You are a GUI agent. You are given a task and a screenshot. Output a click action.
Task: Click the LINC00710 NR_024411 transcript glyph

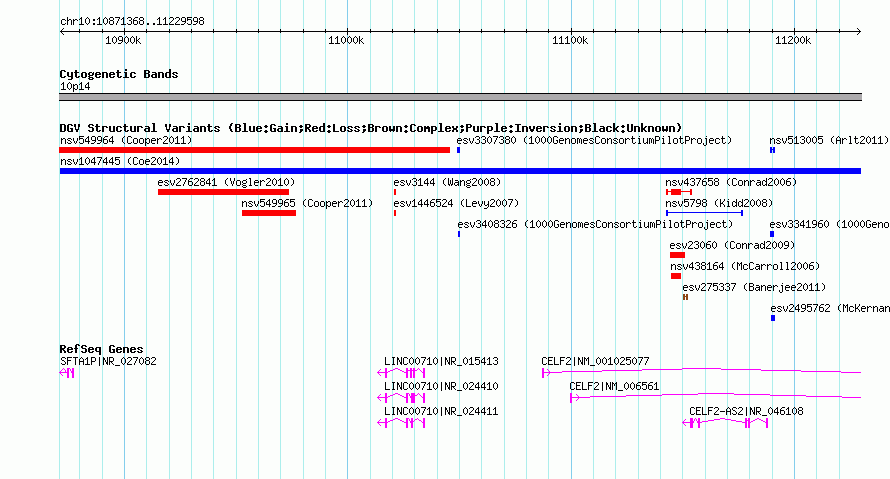click(401, 423)
